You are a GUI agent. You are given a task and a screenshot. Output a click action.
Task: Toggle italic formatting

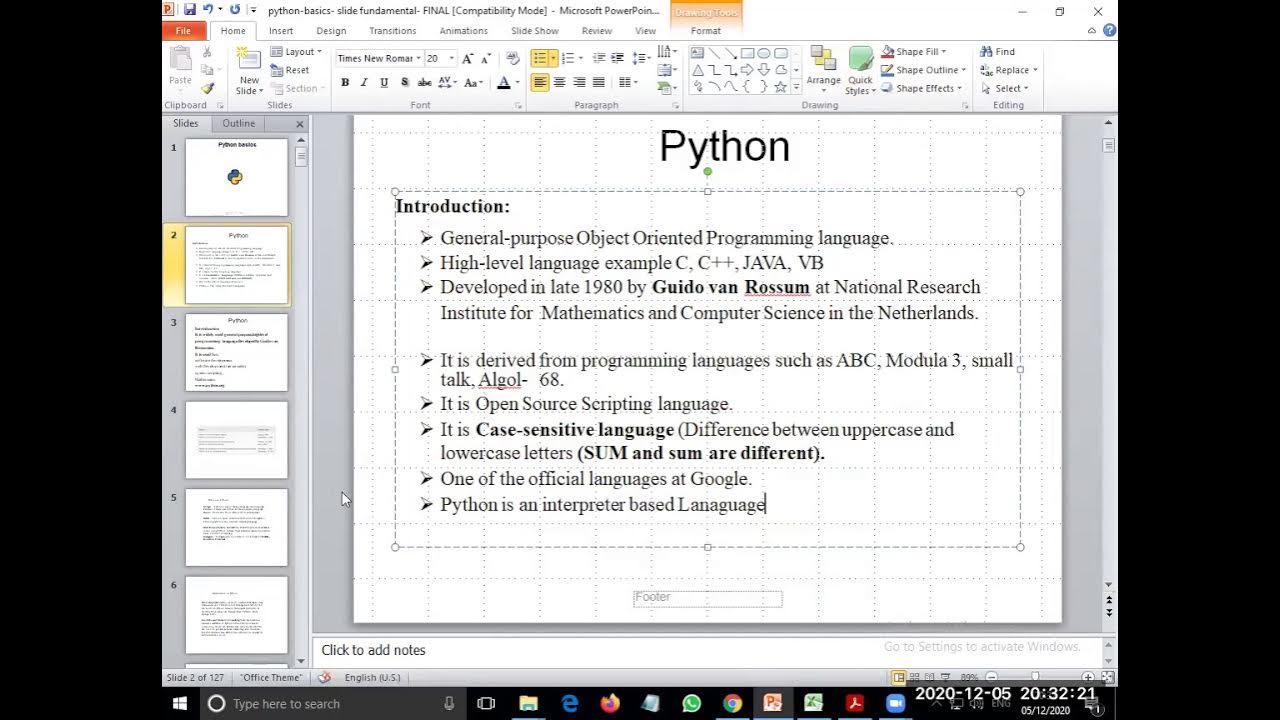pyautogui.click(x=364, y=83)
